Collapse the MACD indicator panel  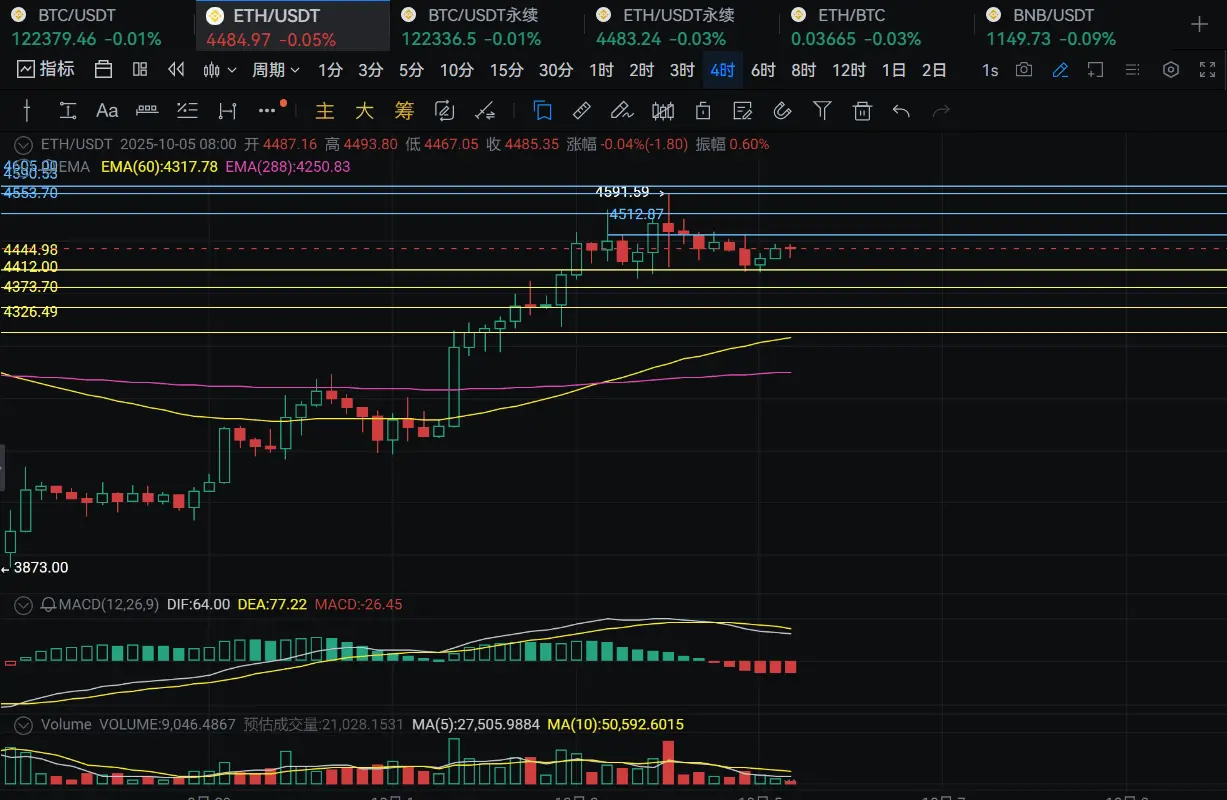[21, 605]
